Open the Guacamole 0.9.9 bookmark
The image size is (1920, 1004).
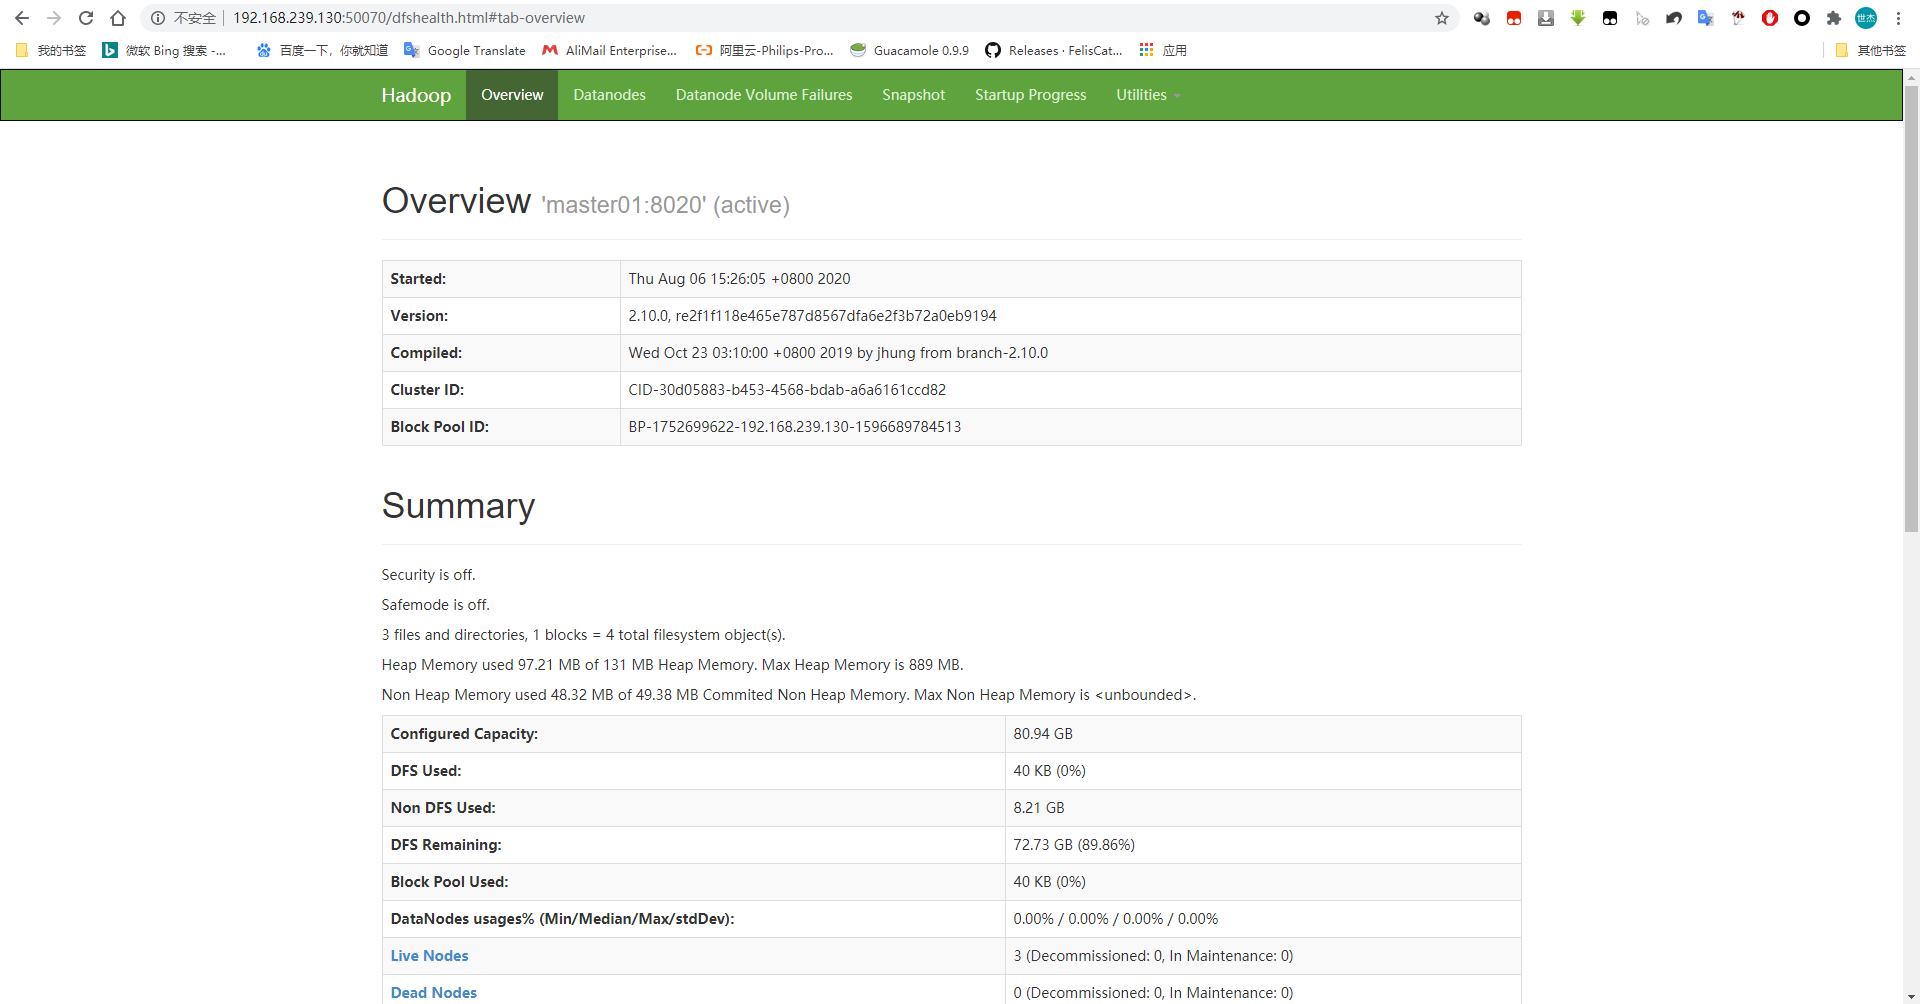pos(910,50)
